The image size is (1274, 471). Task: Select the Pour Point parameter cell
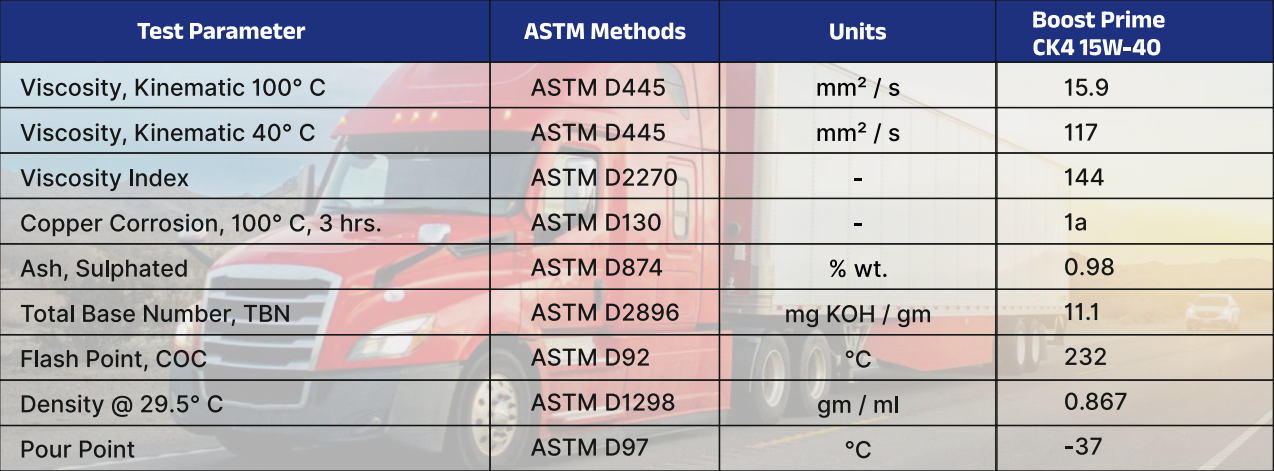pyautogui.click(x=77, y=450)
